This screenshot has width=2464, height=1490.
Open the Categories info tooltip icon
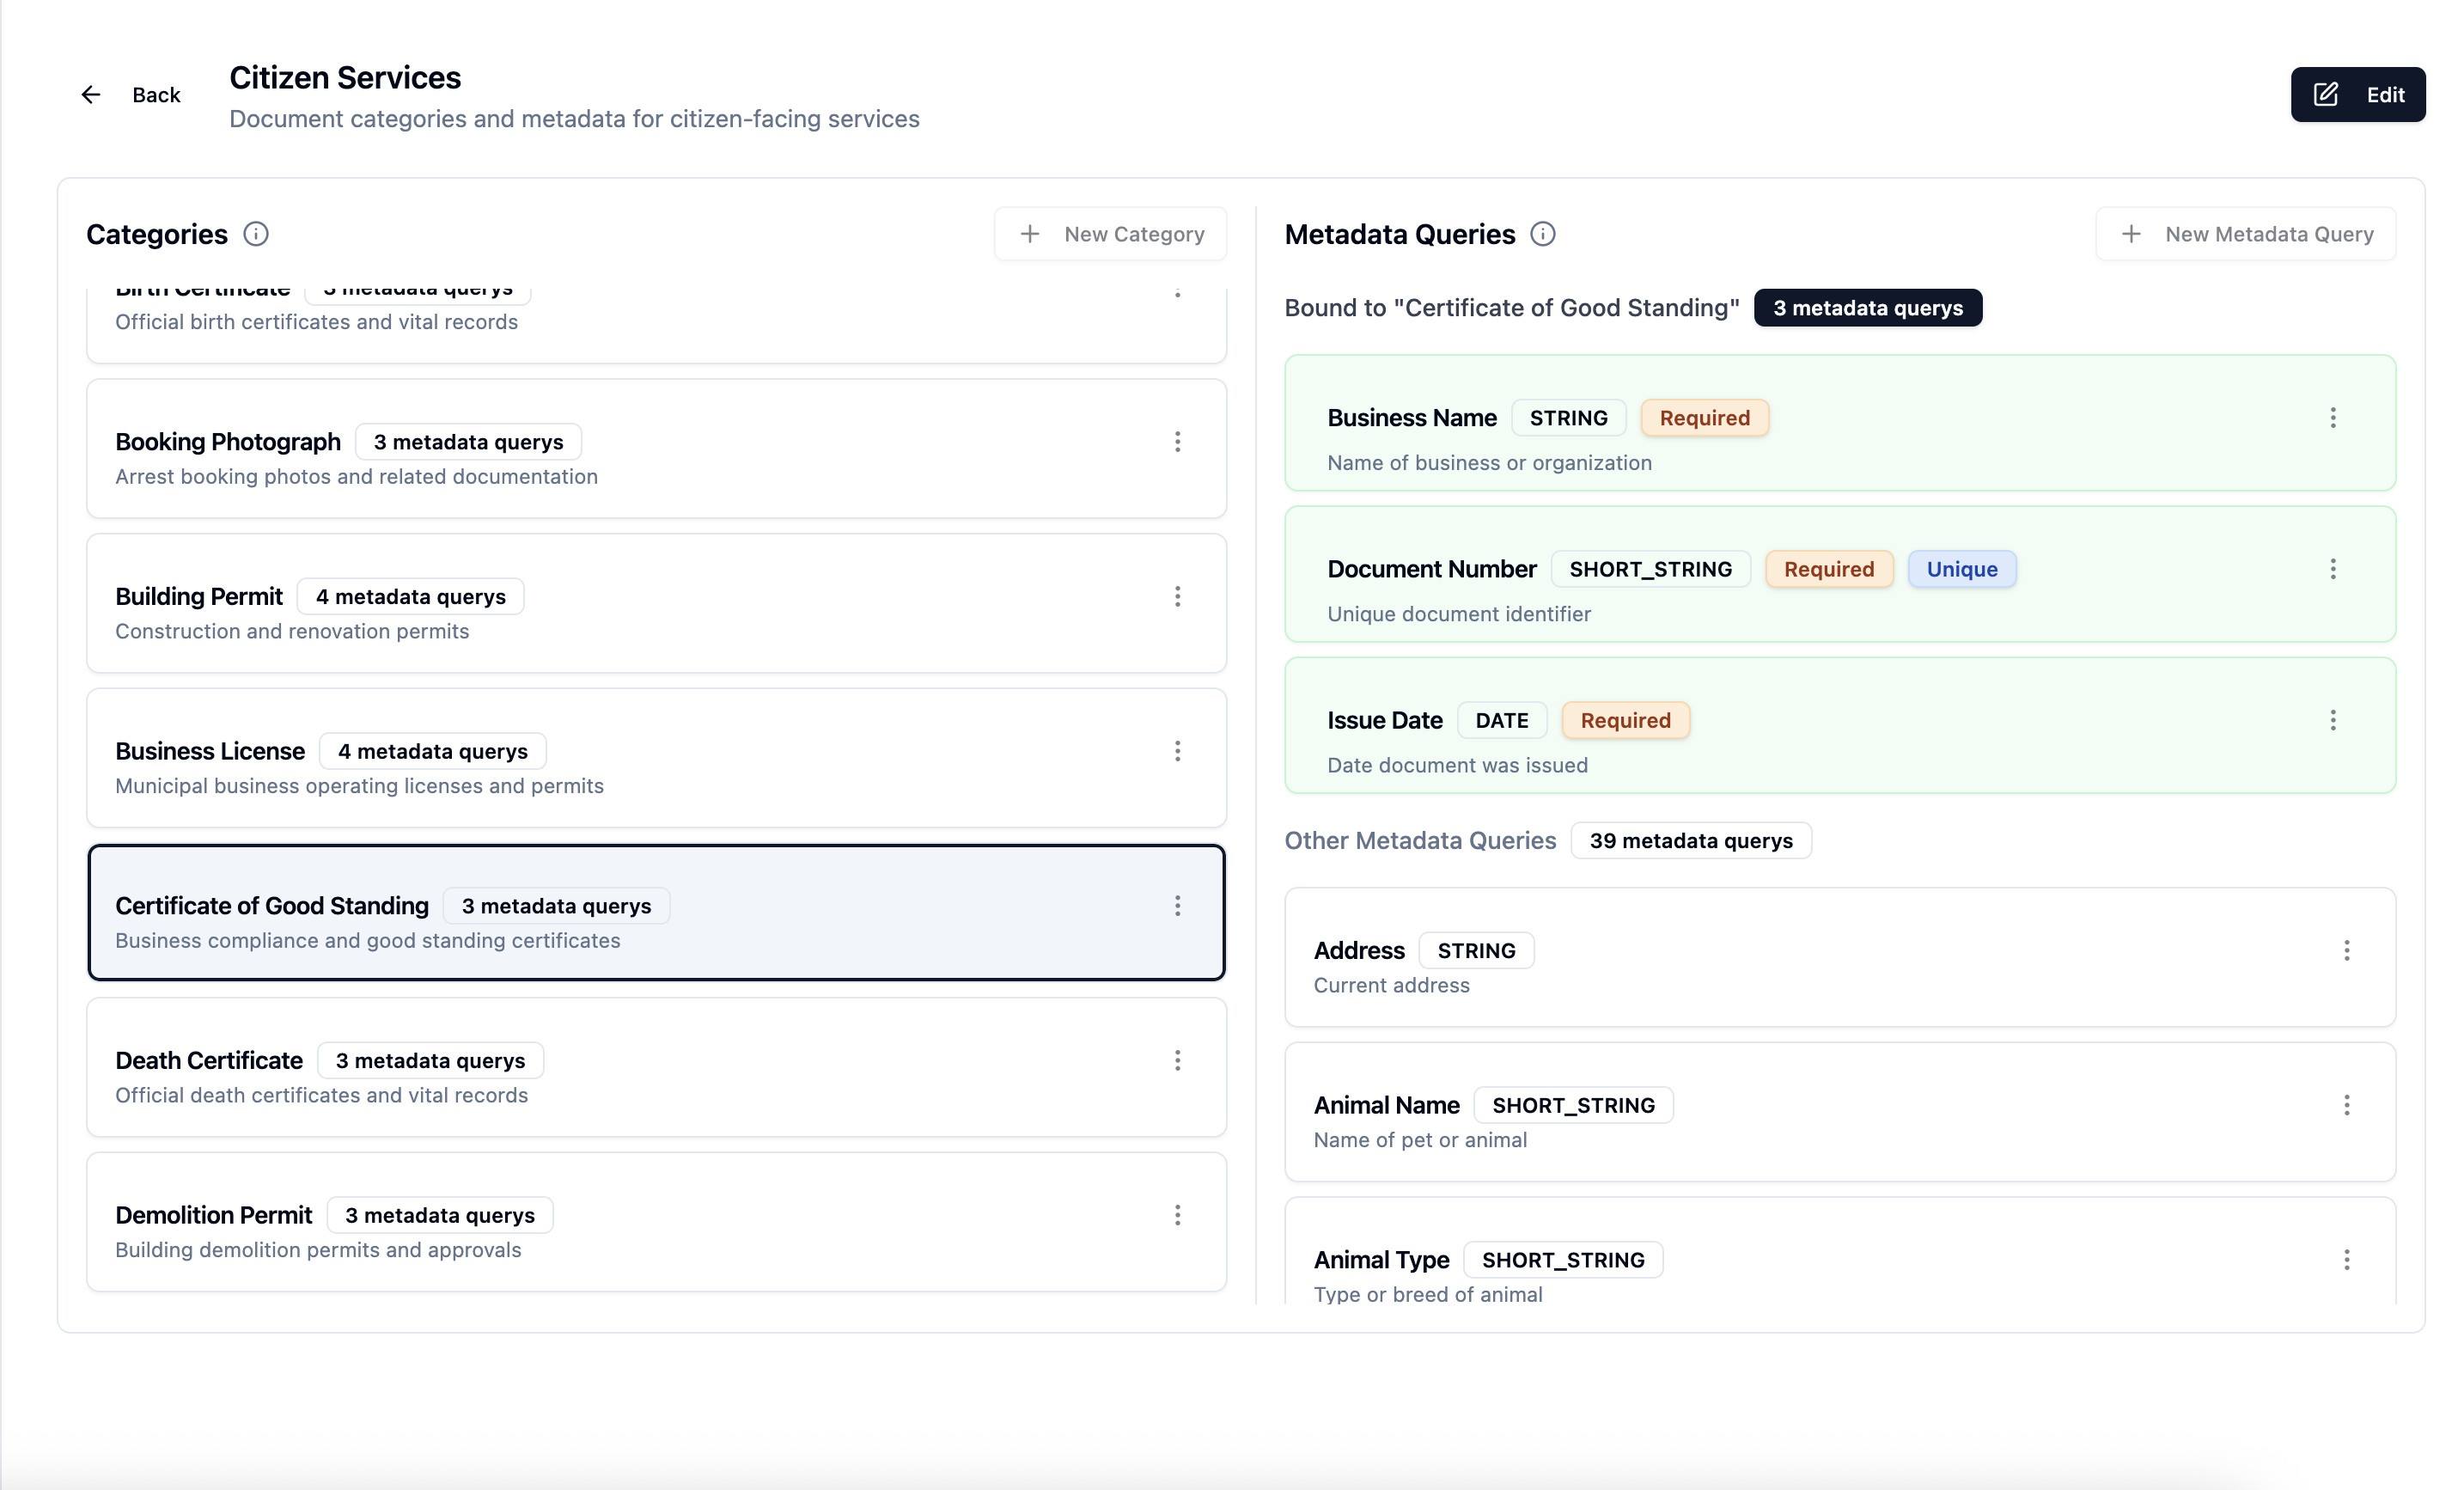[256, 233]
